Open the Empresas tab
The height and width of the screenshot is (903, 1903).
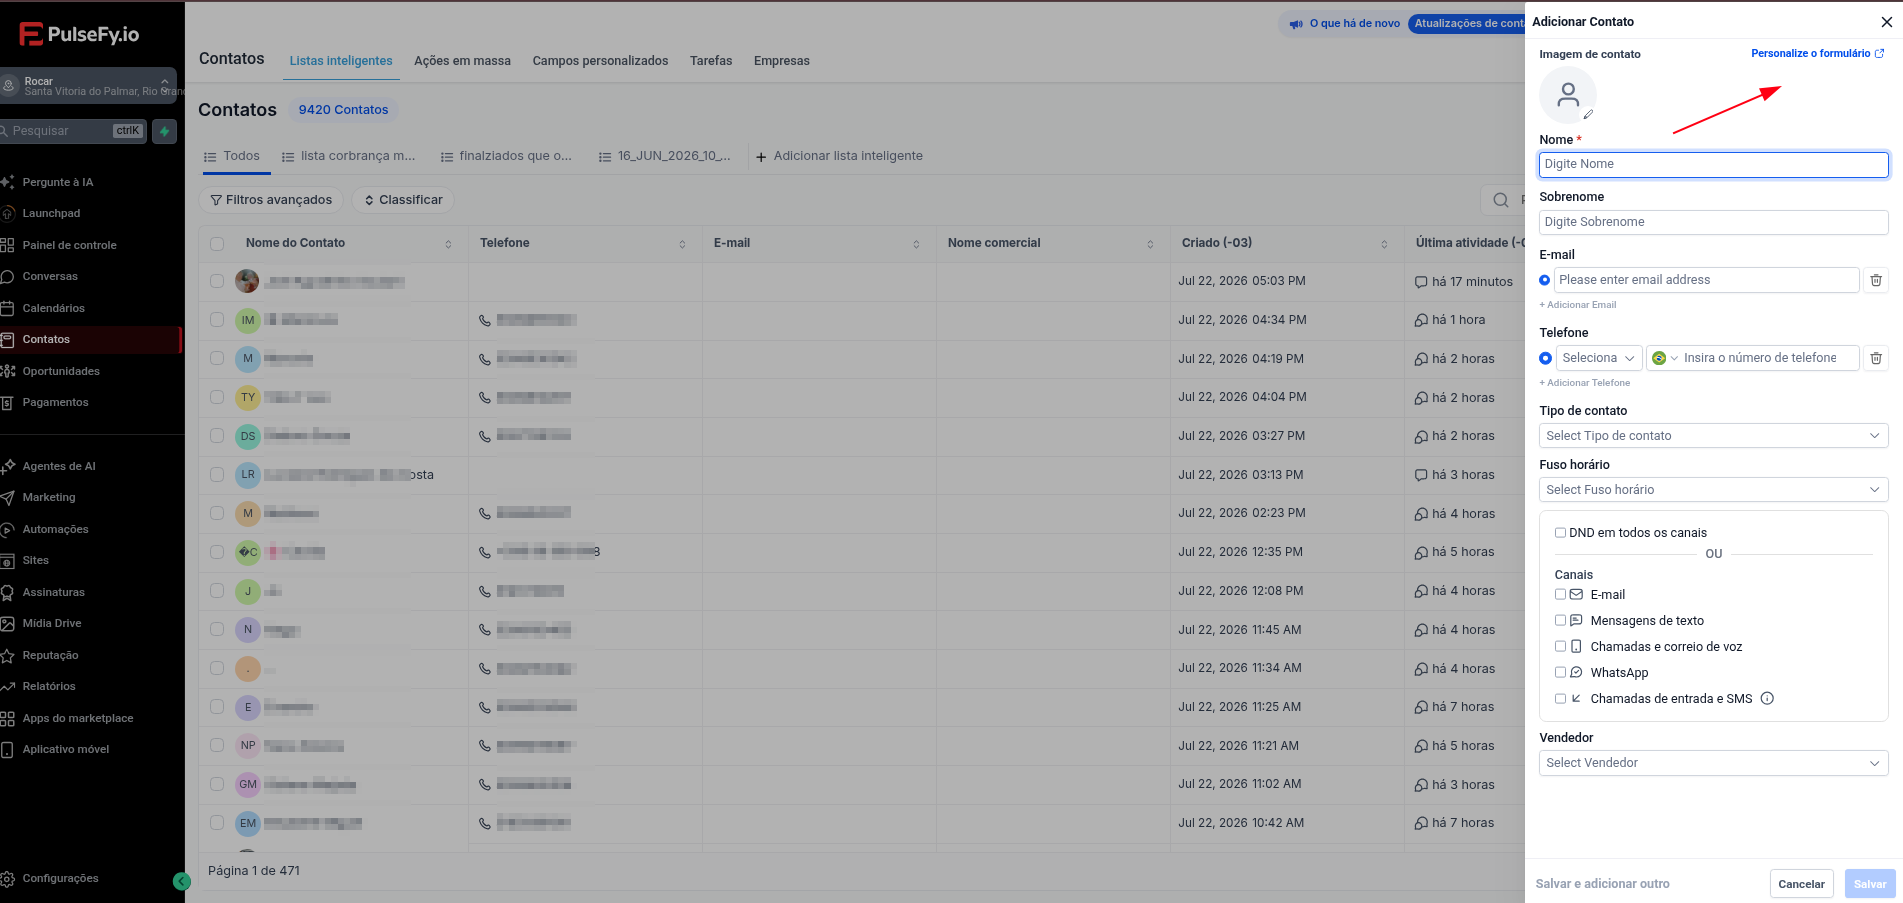[782, 61]
